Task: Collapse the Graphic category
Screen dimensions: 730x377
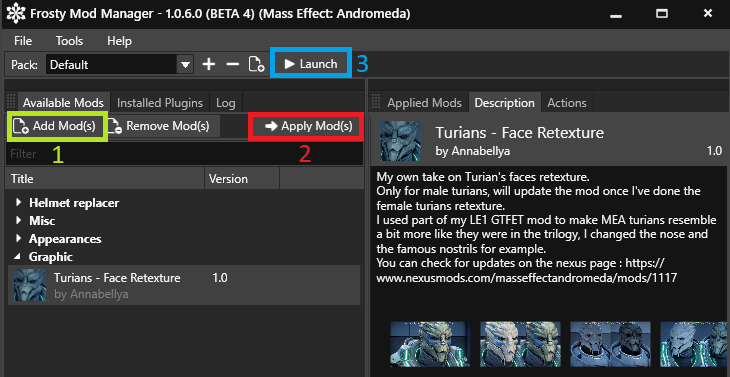Action: coord(19,256)
